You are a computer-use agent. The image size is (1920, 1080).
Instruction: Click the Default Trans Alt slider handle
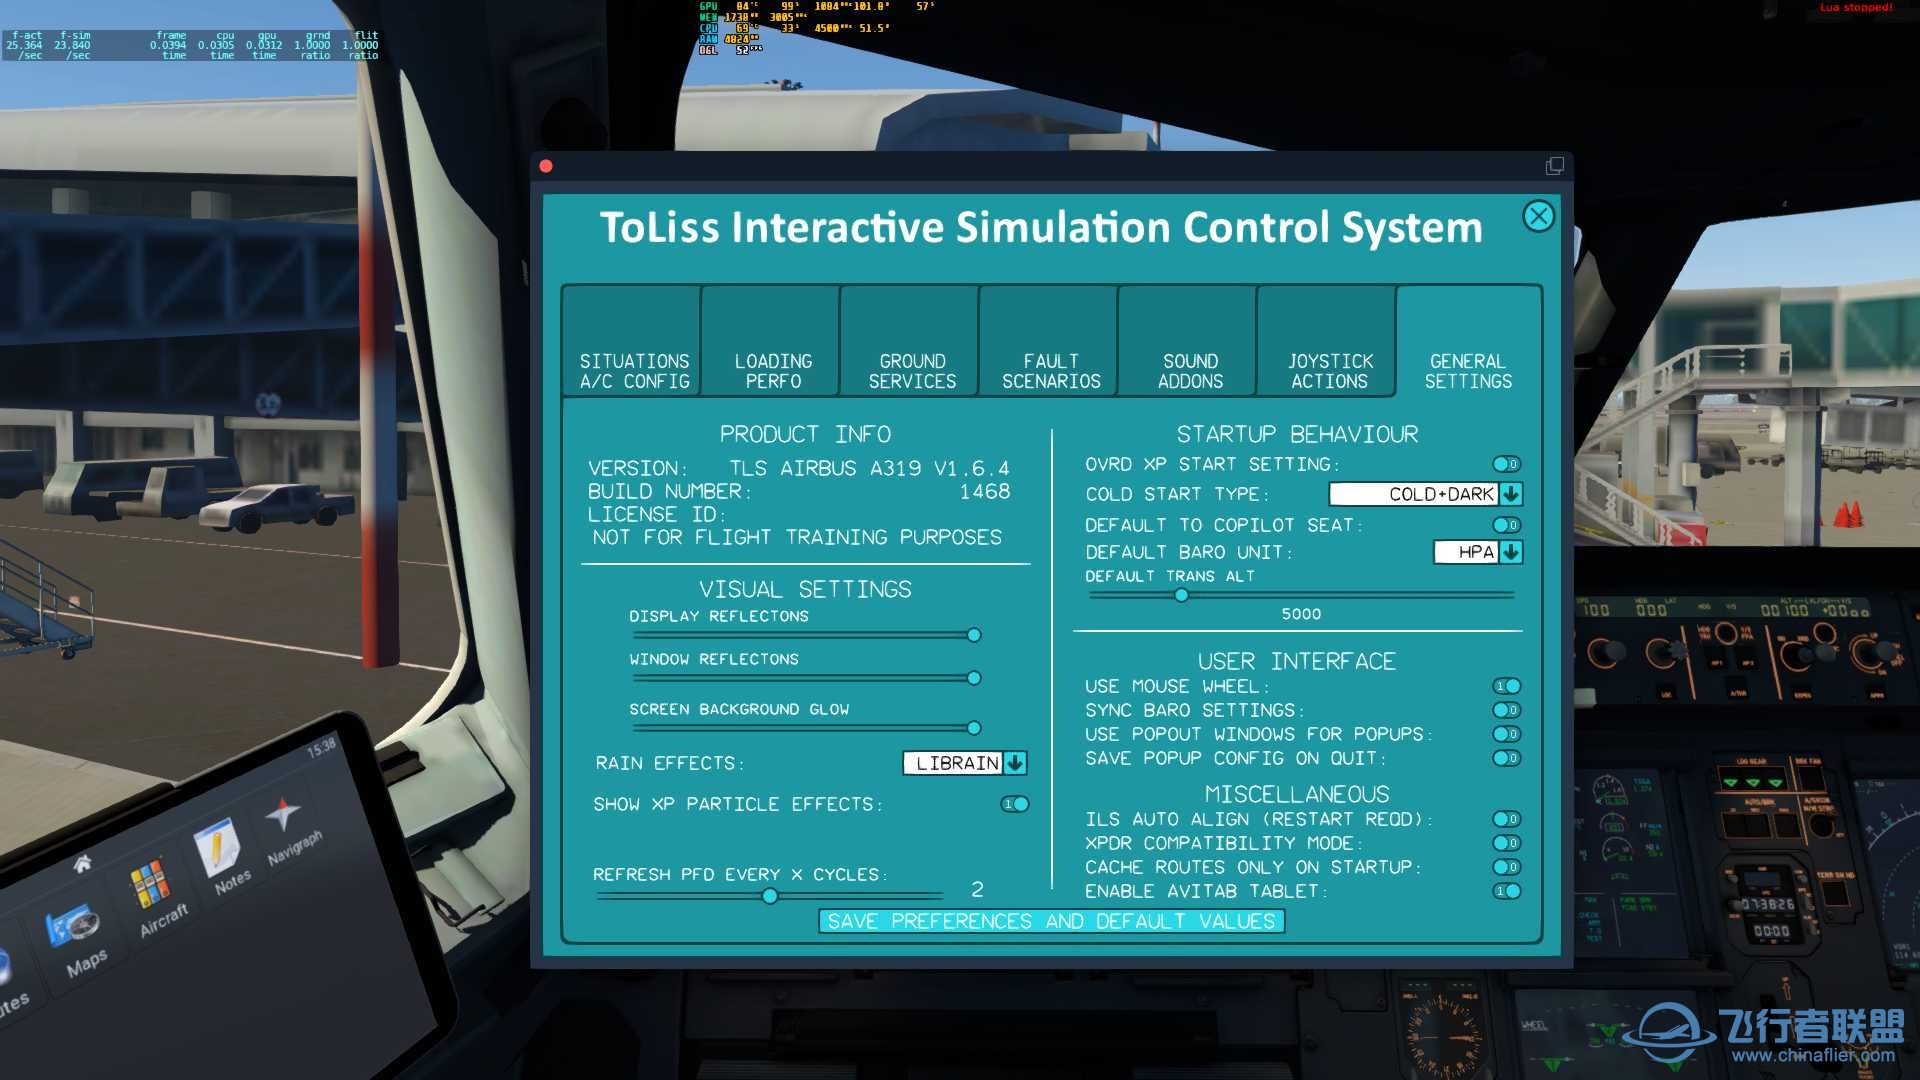click(1181, 595)
